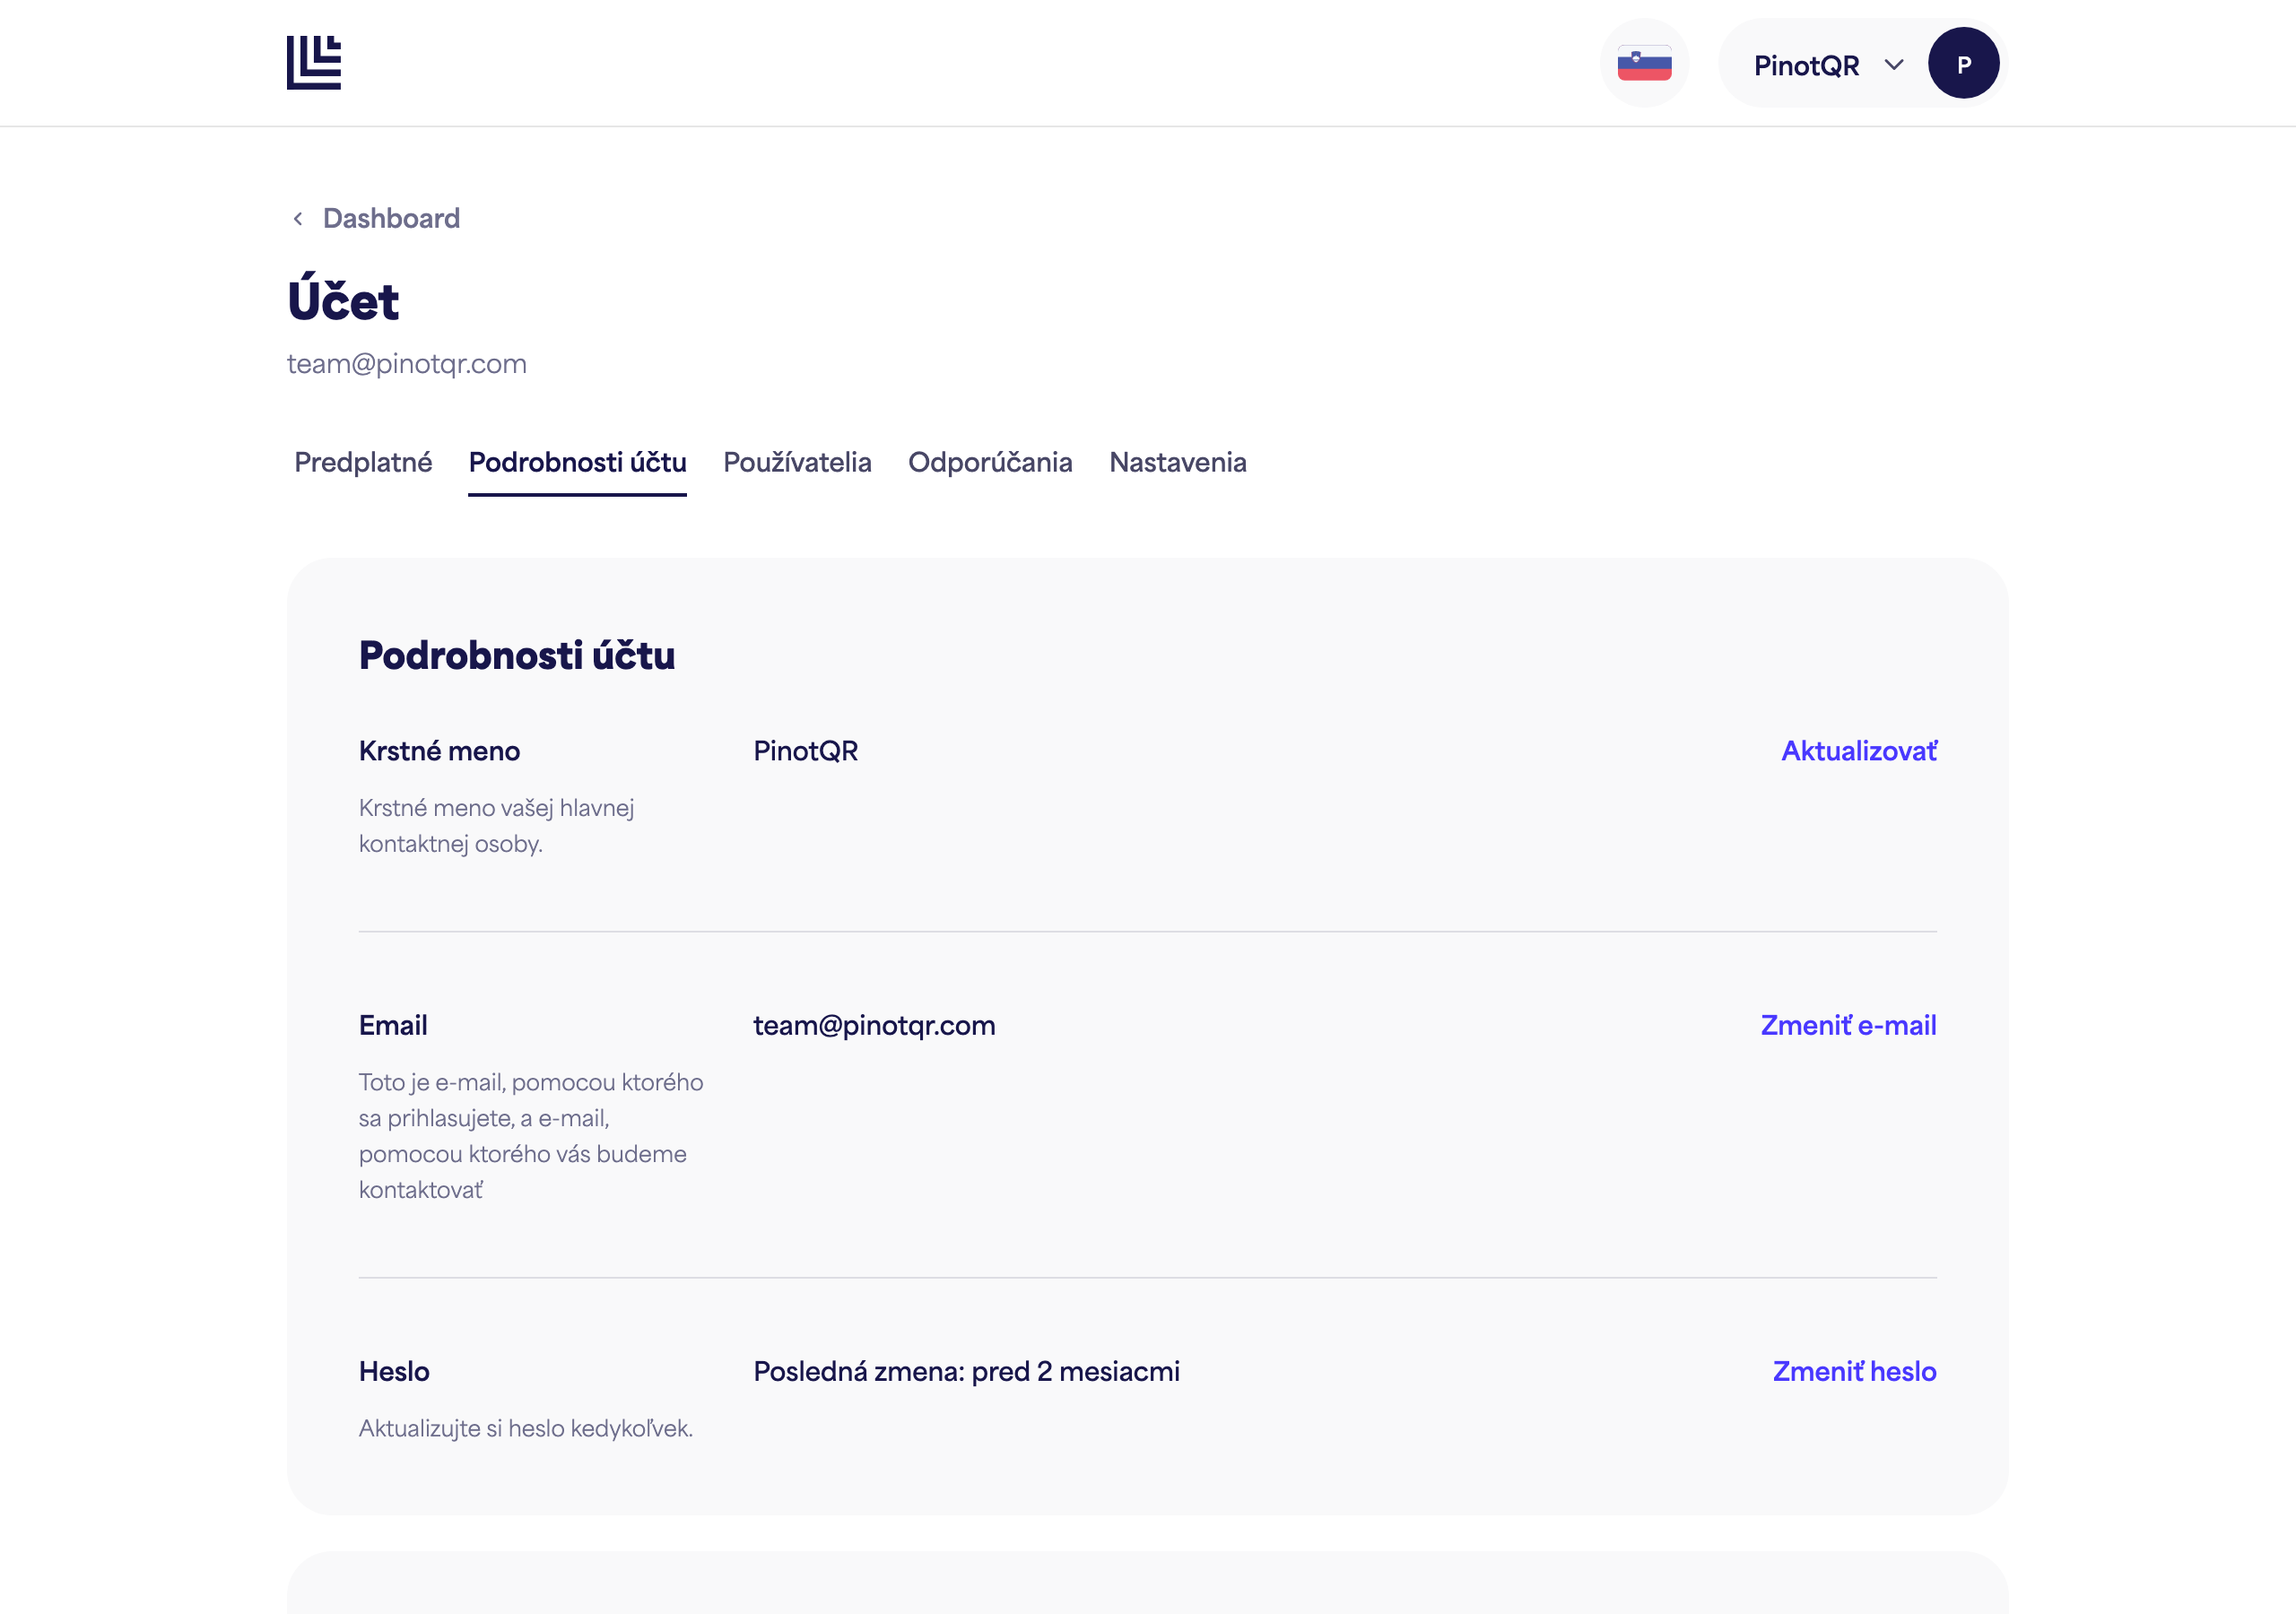Click the PinotQR logo in the header
This screenshot has width=2296, height=1614.
pos(314,63)
